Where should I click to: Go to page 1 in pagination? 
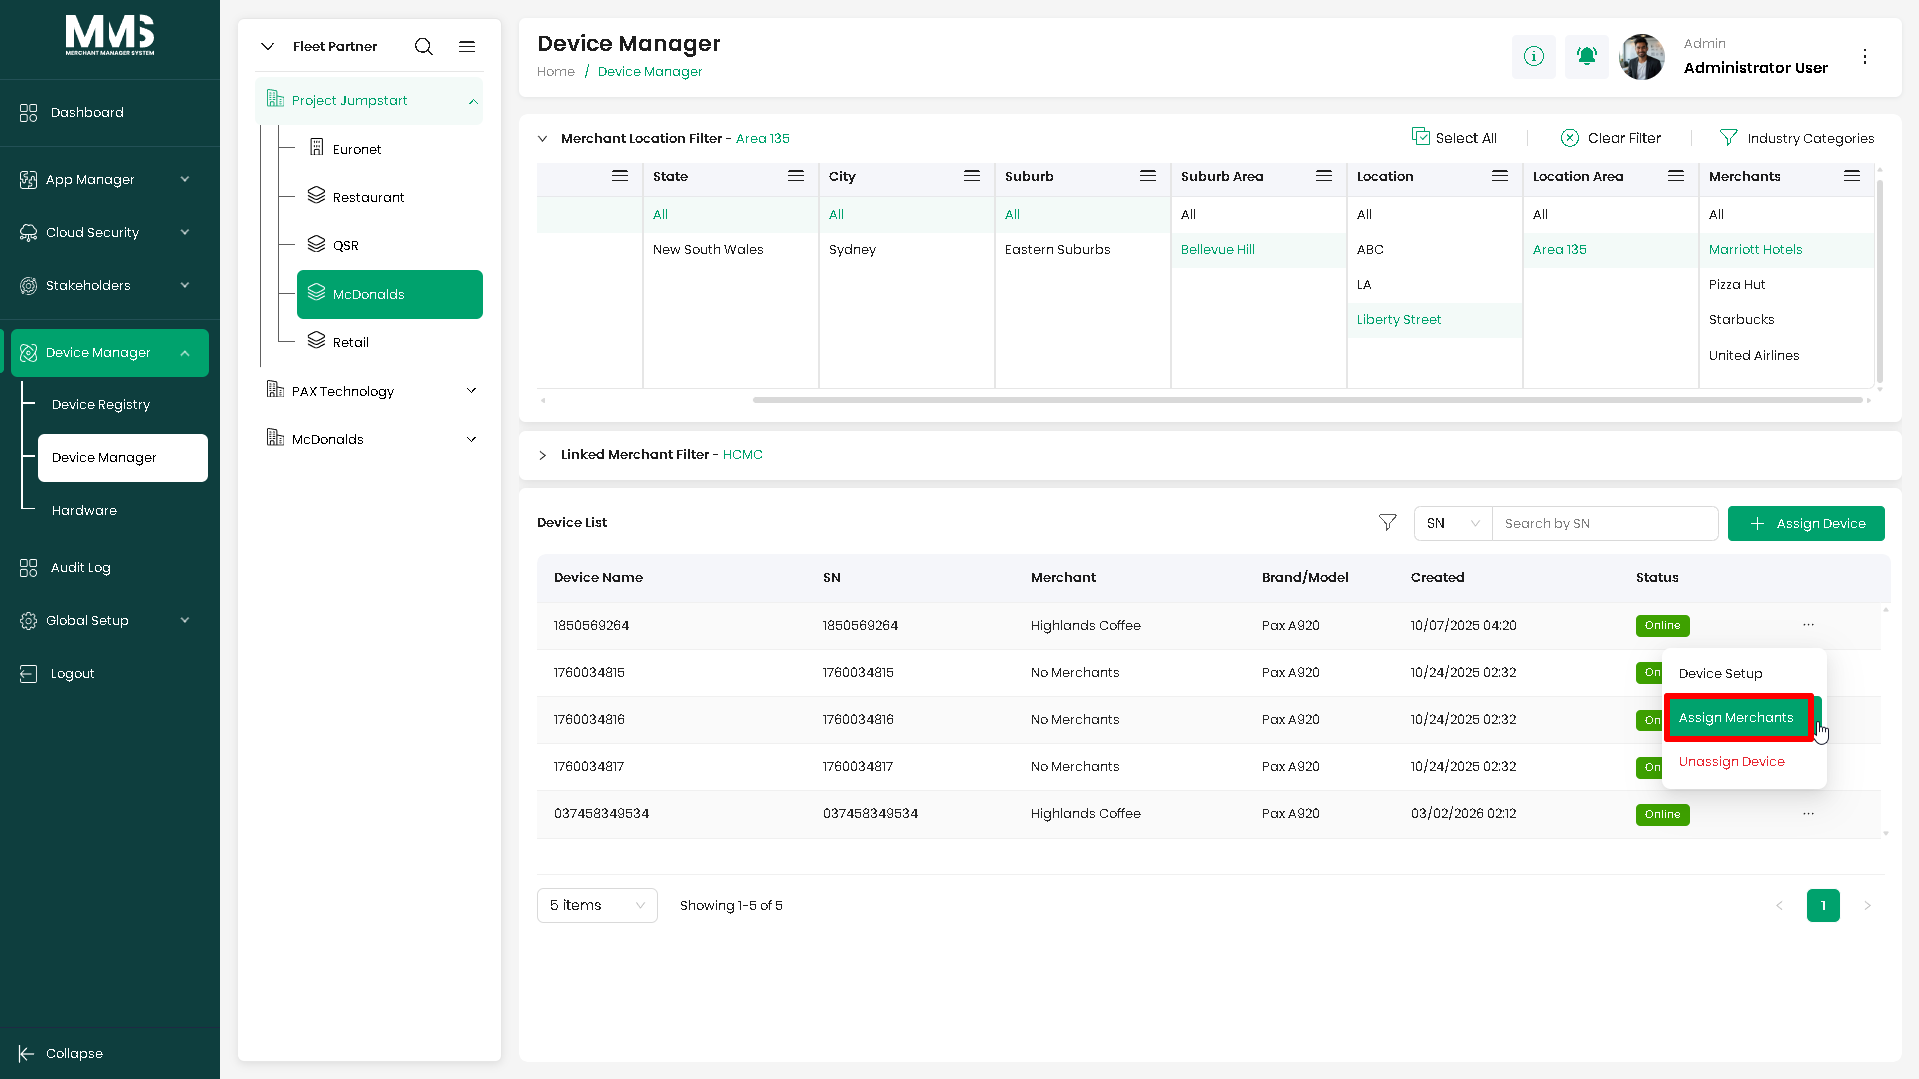(x=1823, y=905)
